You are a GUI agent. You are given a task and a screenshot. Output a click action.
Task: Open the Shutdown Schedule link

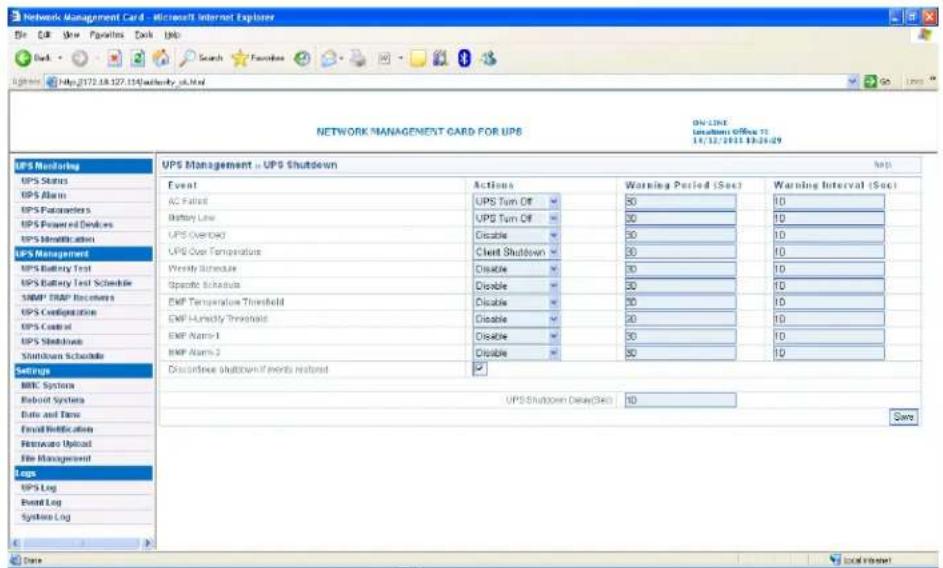(x=63, y=356)
